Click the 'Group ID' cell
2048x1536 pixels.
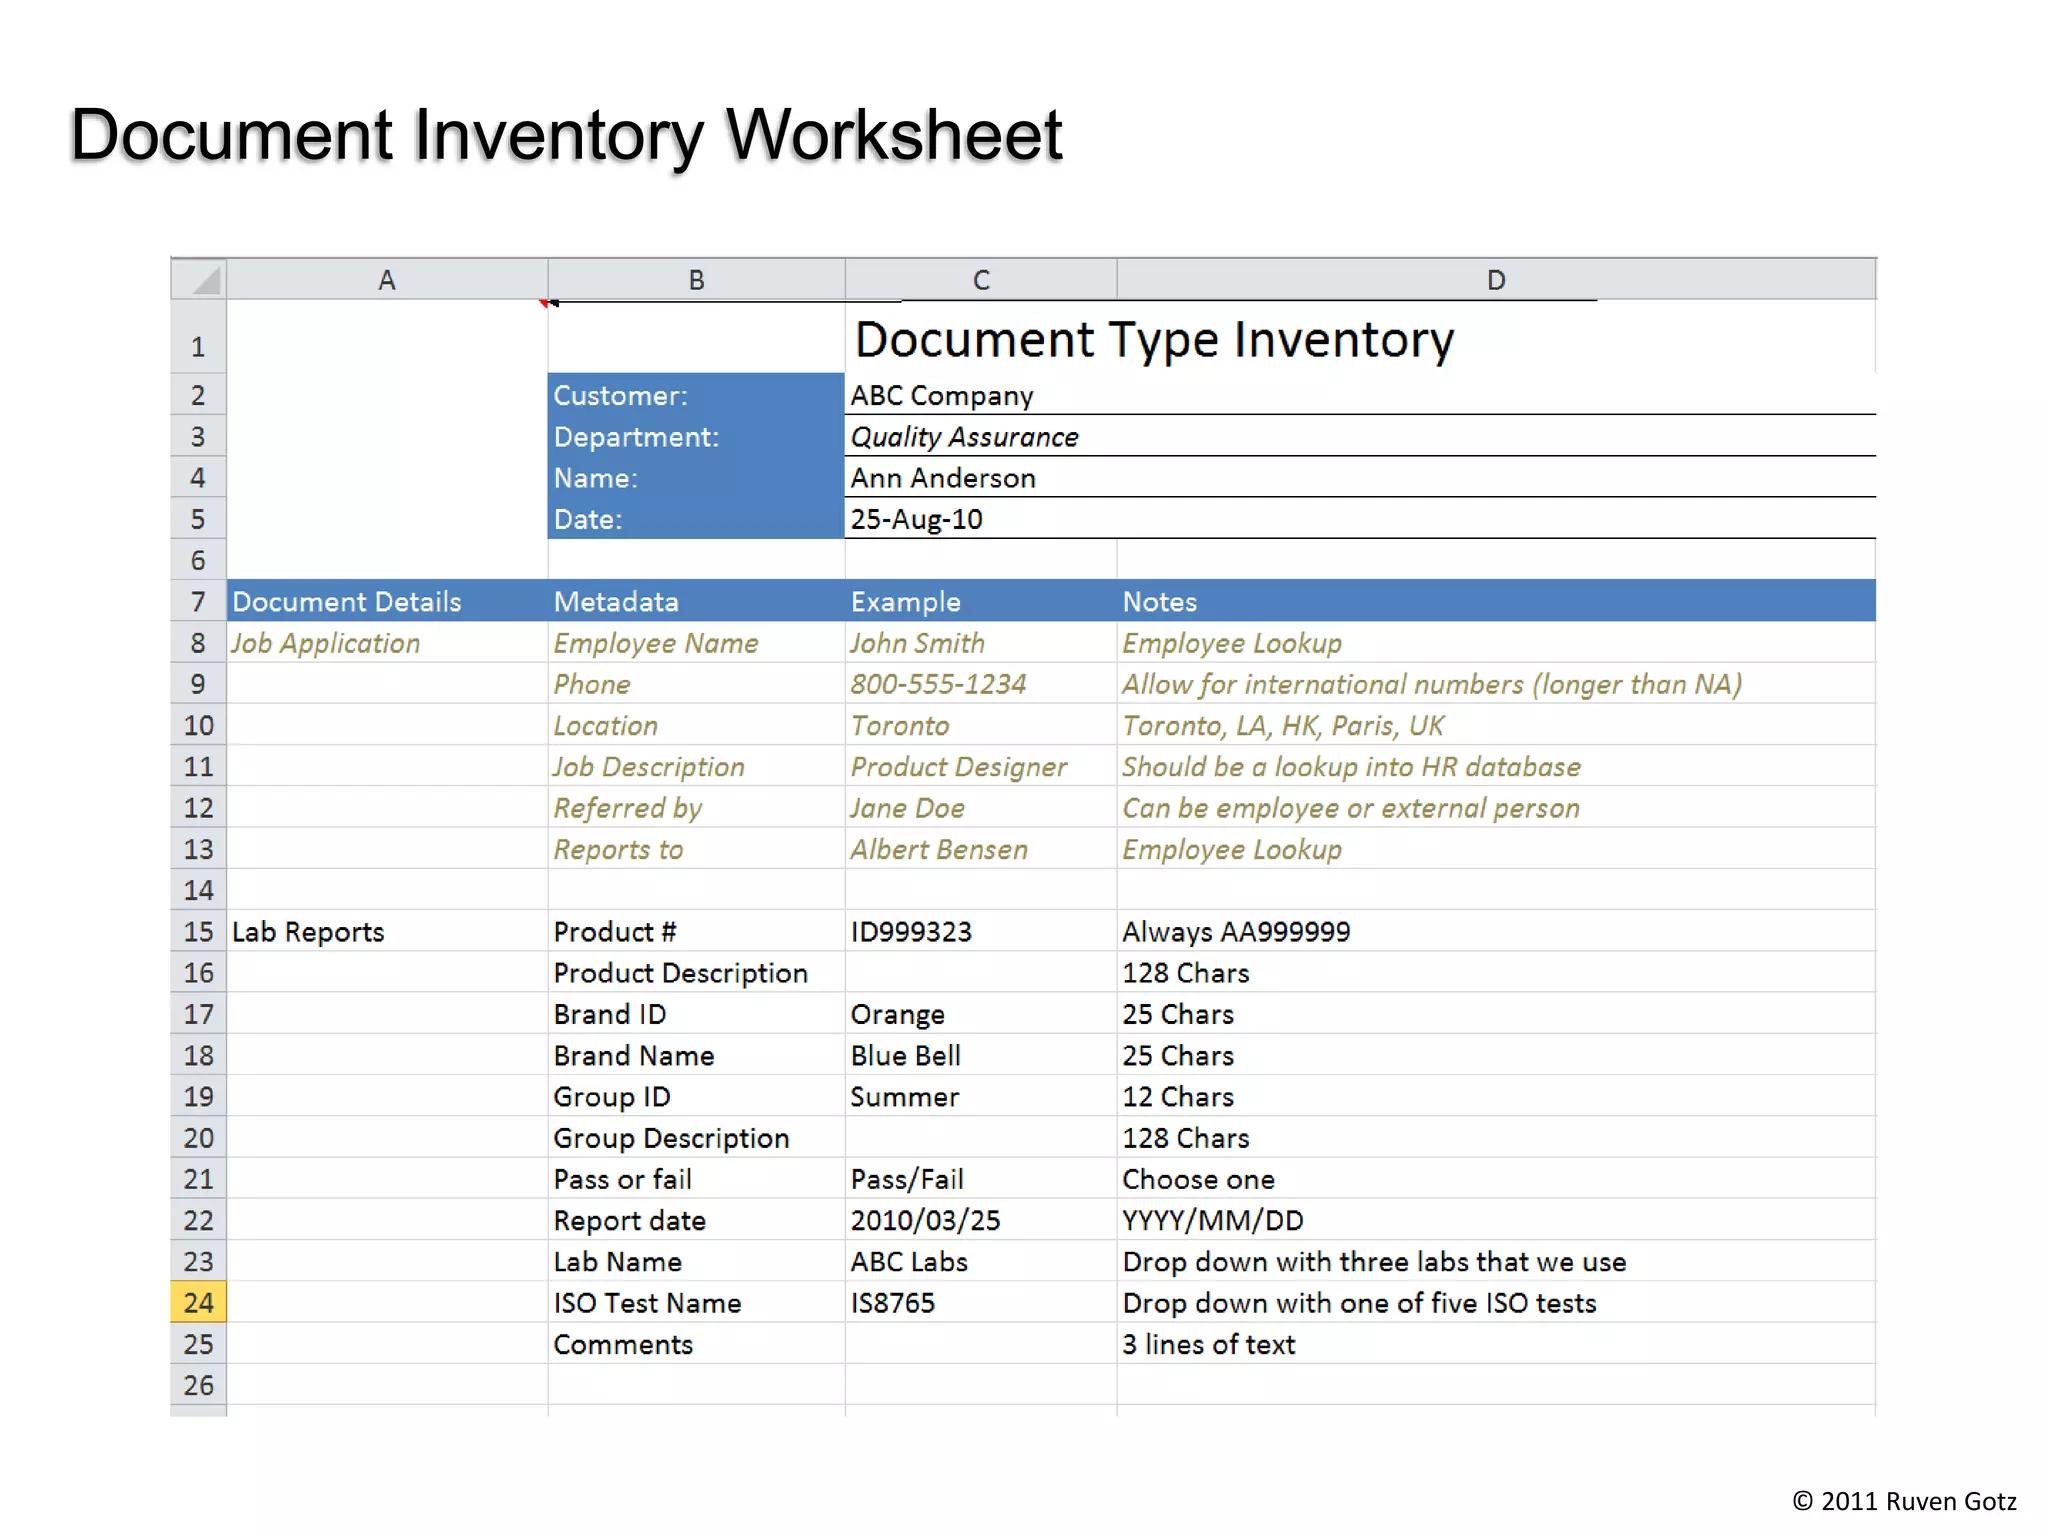(x=696, y=1096)
